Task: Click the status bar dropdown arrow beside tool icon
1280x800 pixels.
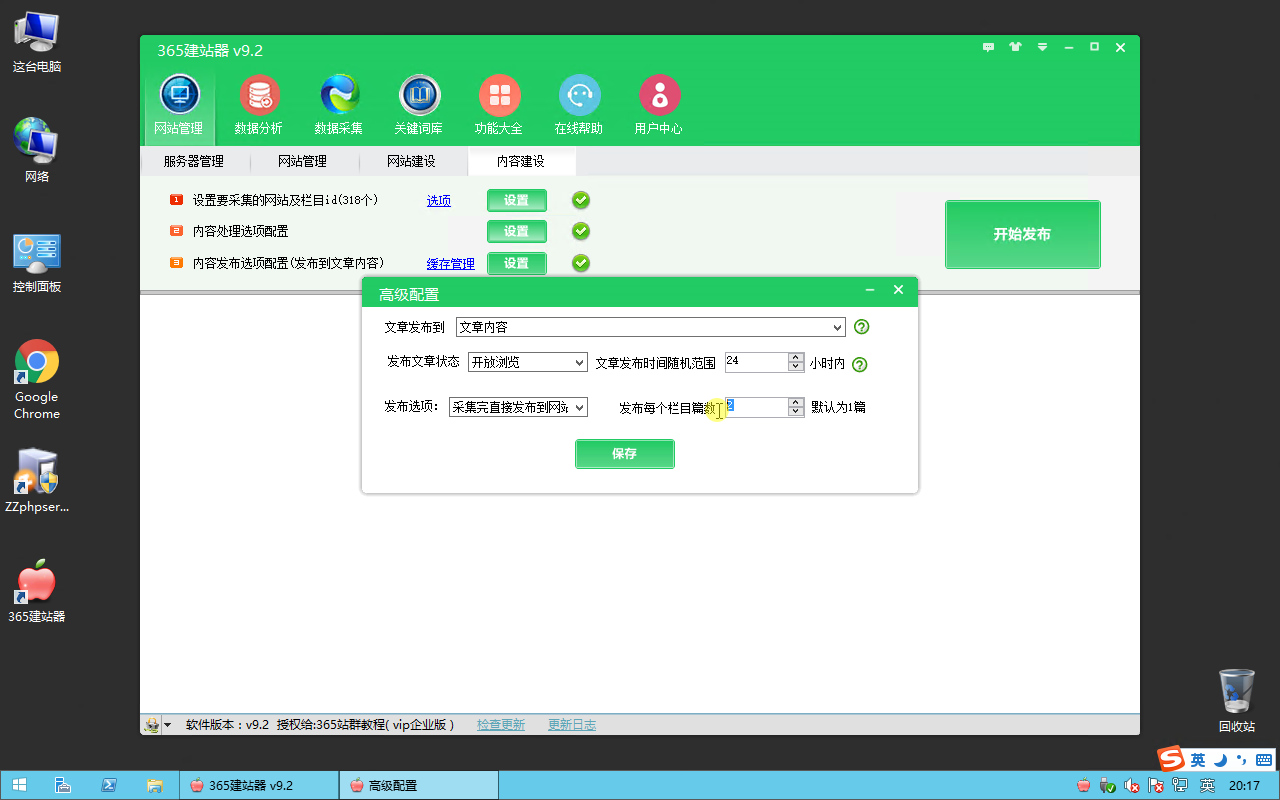Action: point(167,725)
